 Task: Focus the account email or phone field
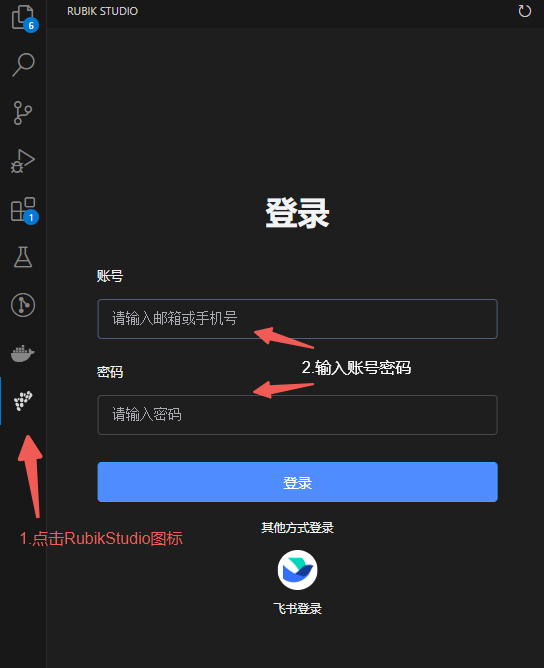click(x=297, y=319)
